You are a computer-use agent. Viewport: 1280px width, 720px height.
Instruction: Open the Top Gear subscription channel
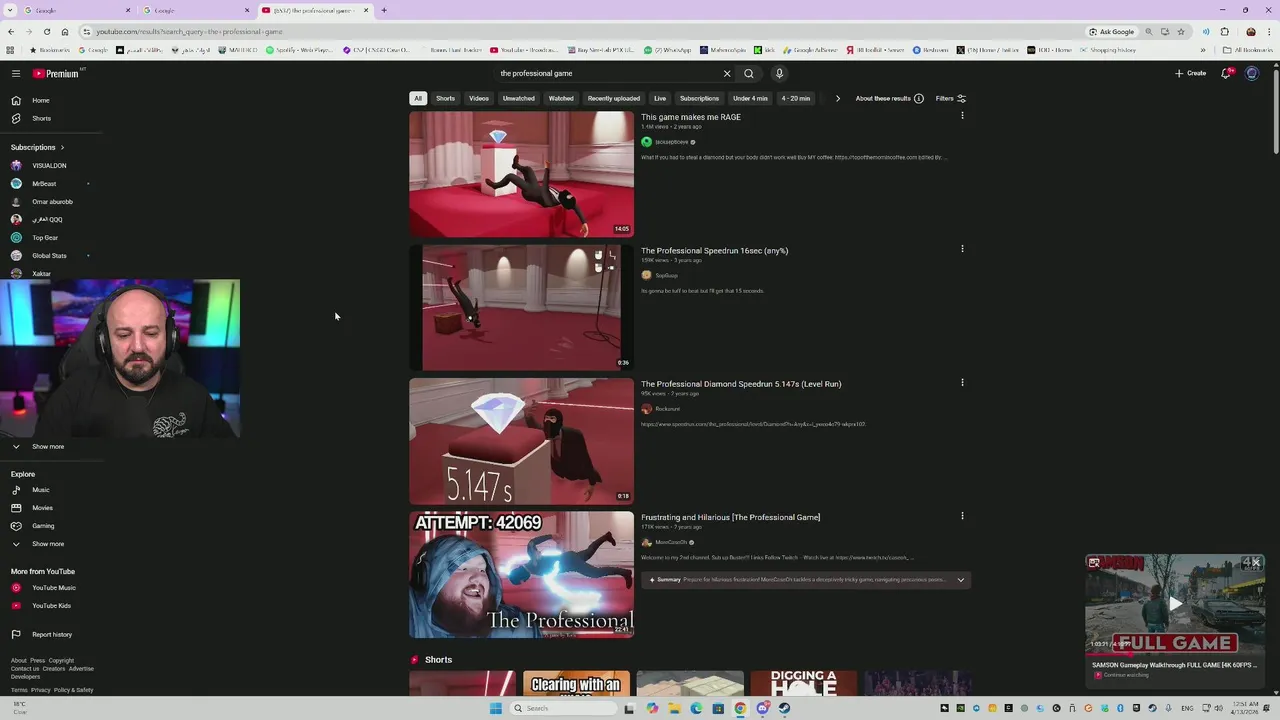pyautogui.click(x=45, y=238)
